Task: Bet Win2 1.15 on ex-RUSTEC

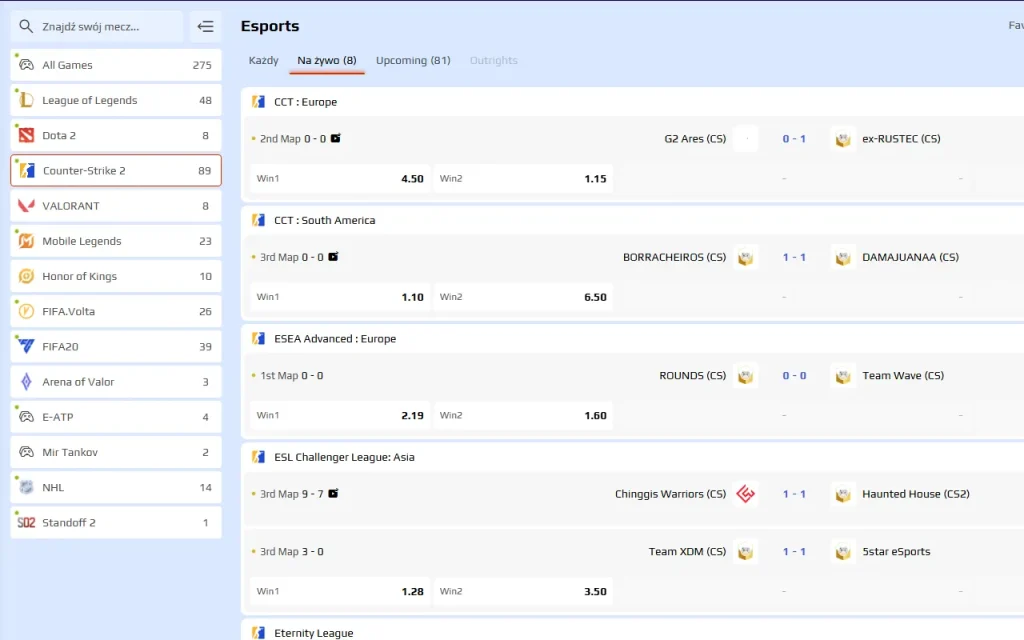Action: (x=523, y=178)
